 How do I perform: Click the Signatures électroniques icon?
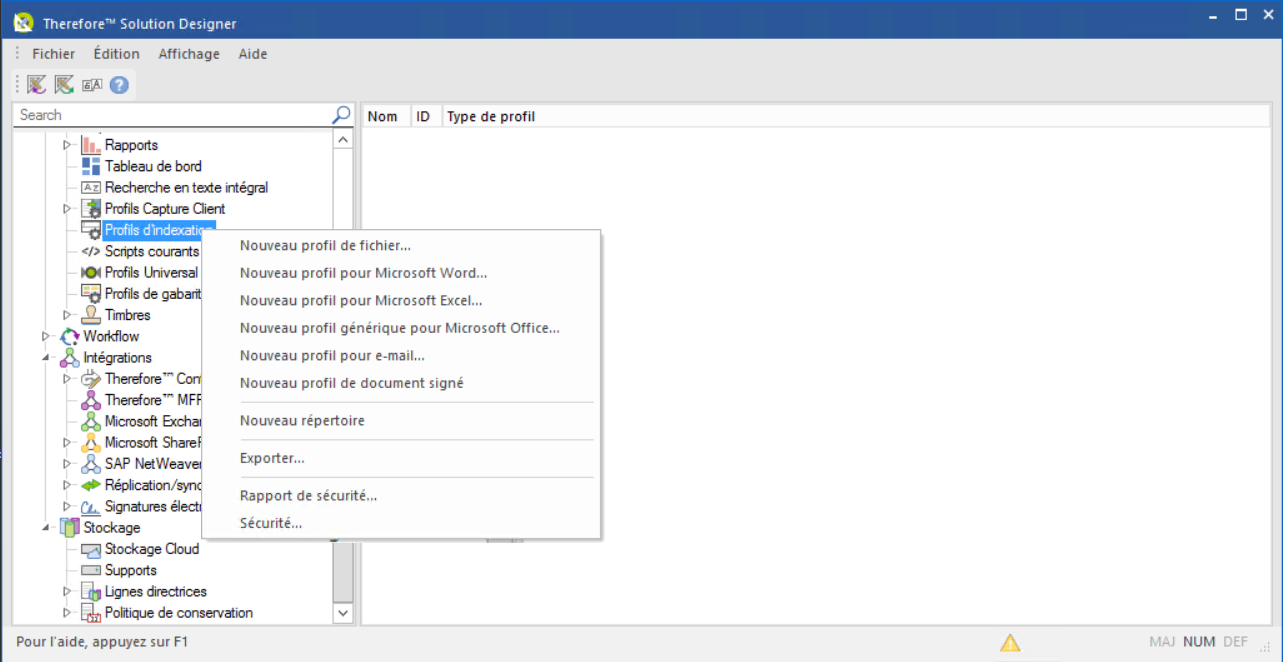91,506
